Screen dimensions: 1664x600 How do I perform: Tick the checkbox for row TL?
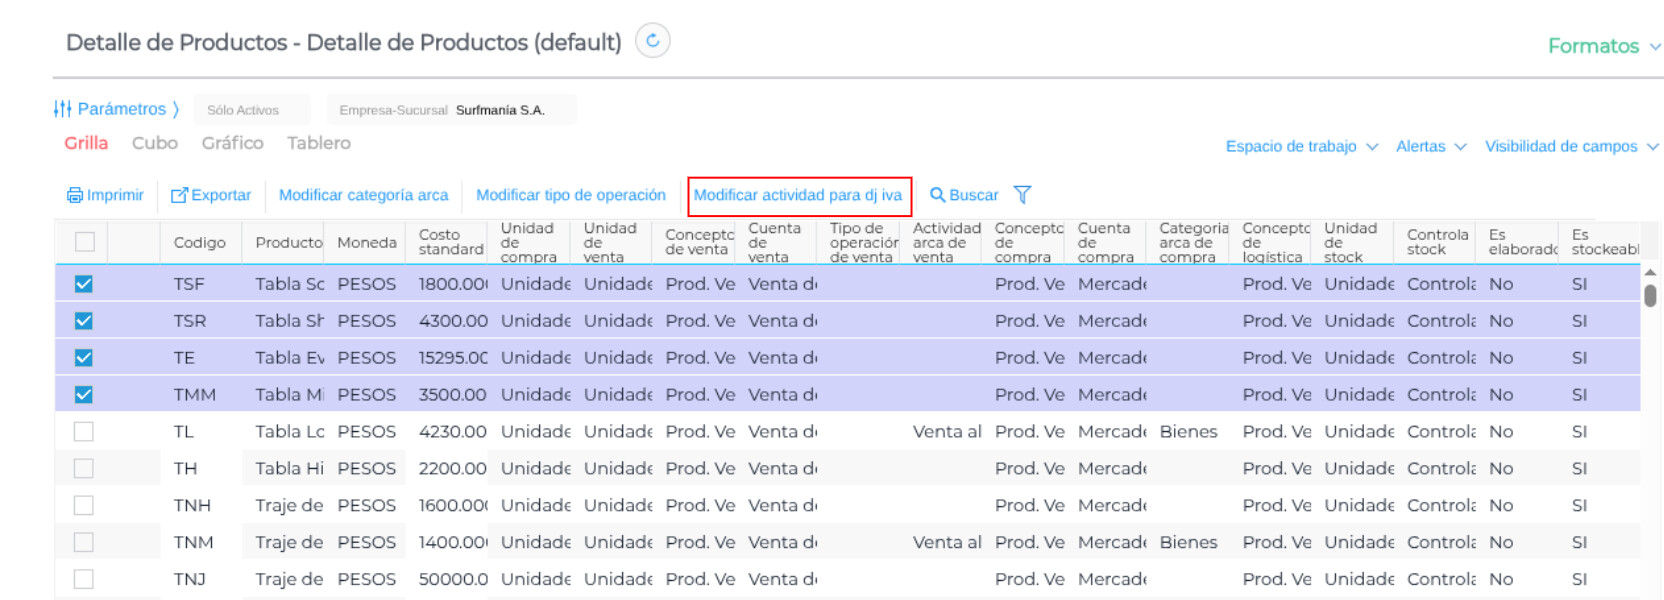(84, 432)
